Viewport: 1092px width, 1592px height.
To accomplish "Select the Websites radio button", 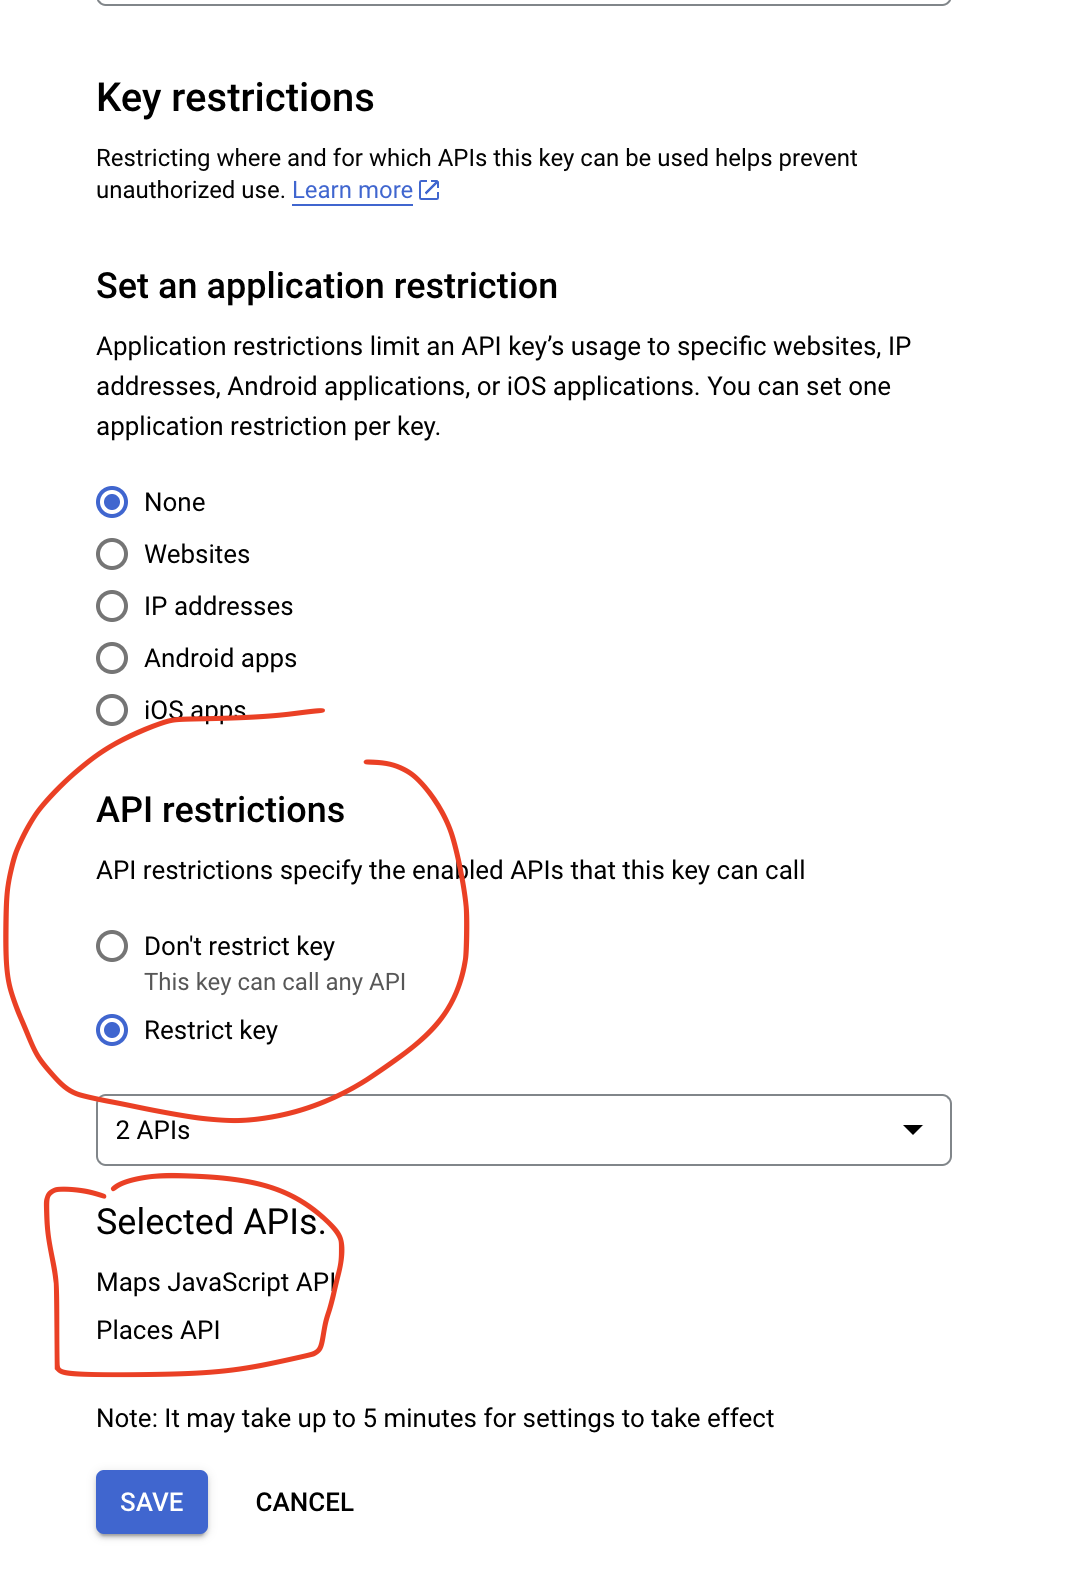I will click(112, 554).
